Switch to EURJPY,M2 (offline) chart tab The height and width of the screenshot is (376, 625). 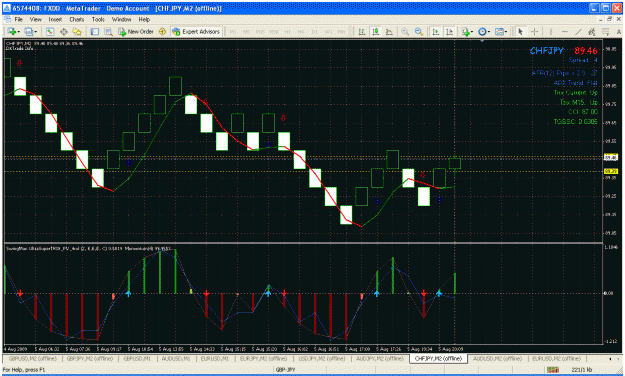tap(263, 358)
